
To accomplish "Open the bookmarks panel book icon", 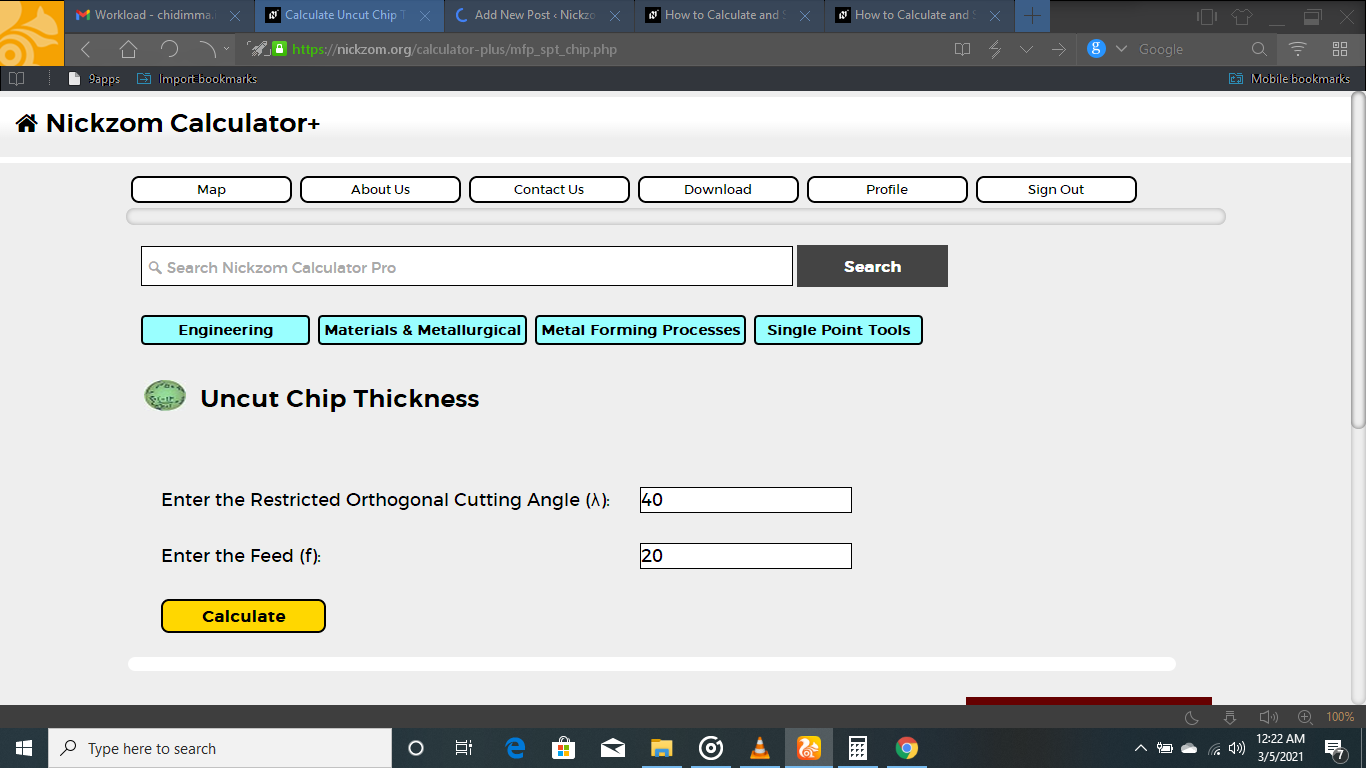I will pyautogui.click(x=17, y=79).
